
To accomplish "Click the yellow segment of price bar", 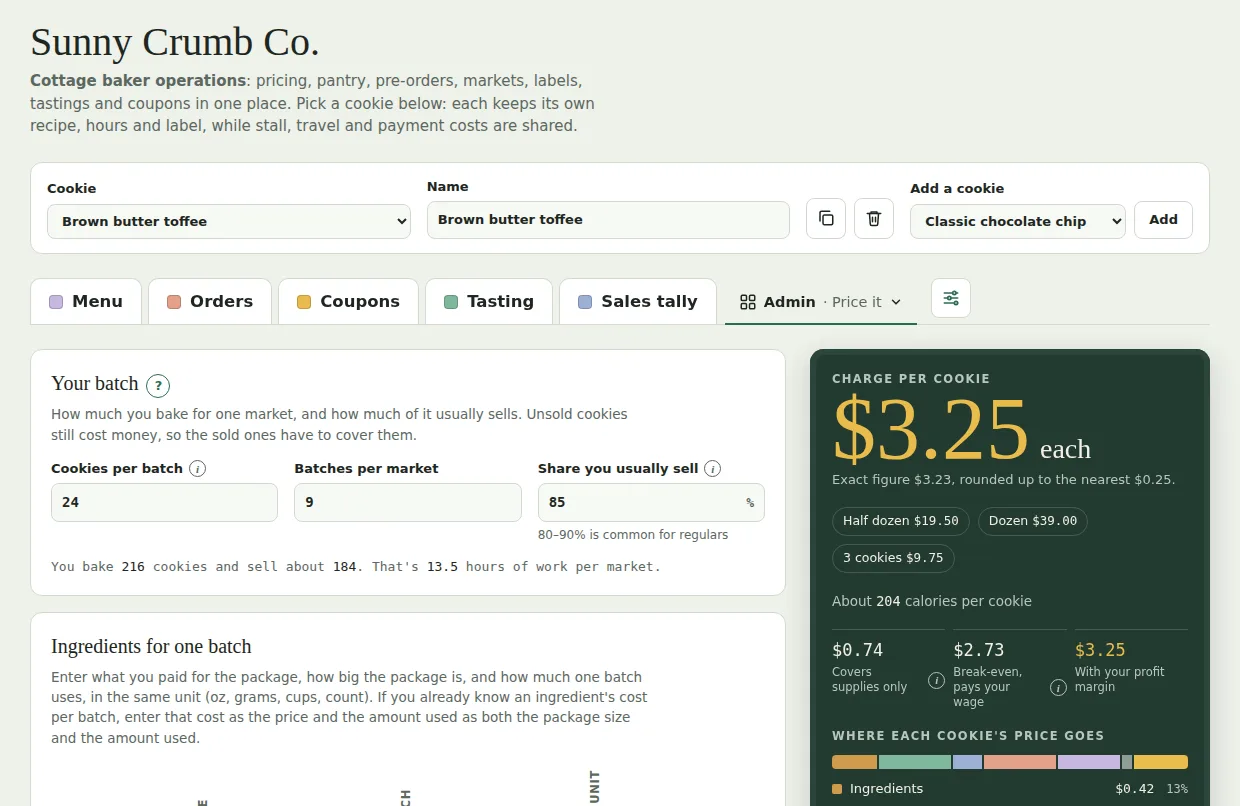I will [1161, 762].
